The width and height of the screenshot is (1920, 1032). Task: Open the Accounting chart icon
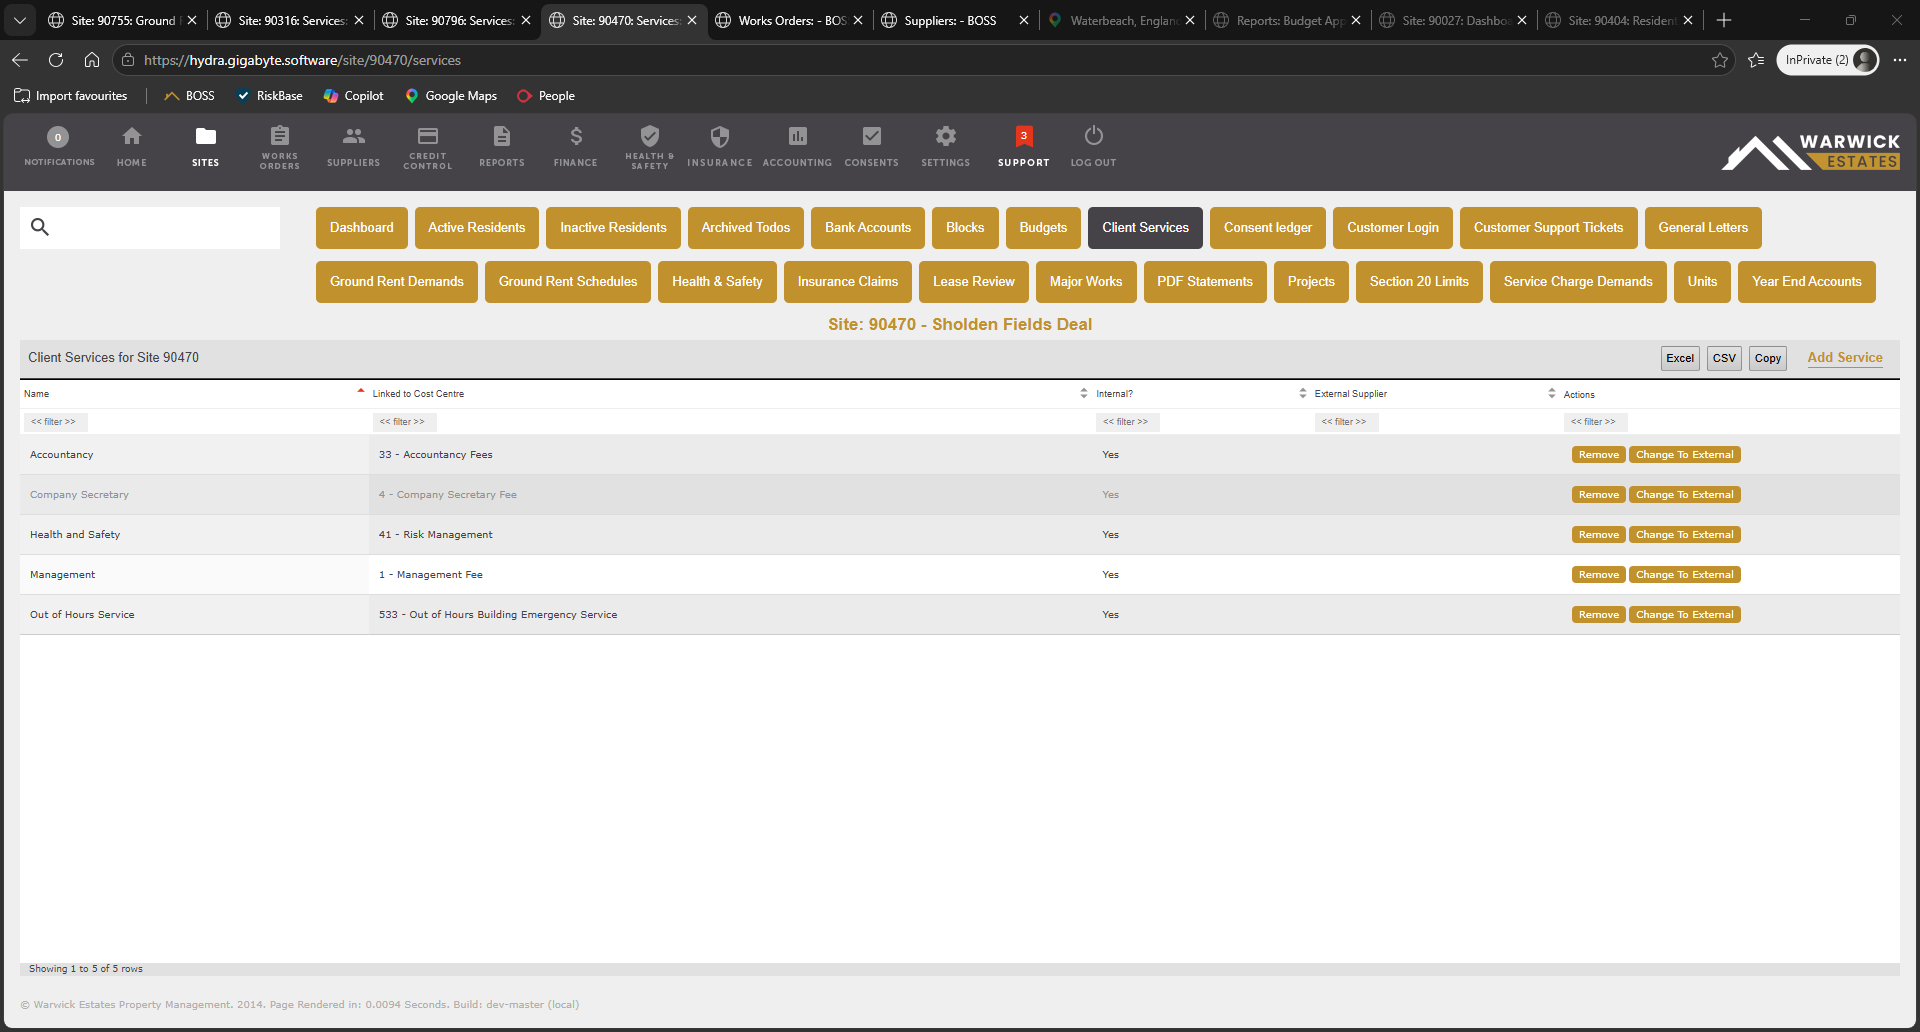pyautogui.click(x=798, y=136)
